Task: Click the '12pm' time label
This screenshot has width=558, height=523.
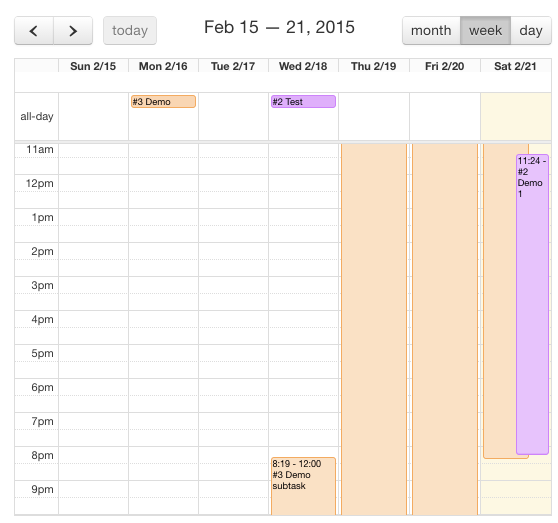Action: [x=40, y=184]
